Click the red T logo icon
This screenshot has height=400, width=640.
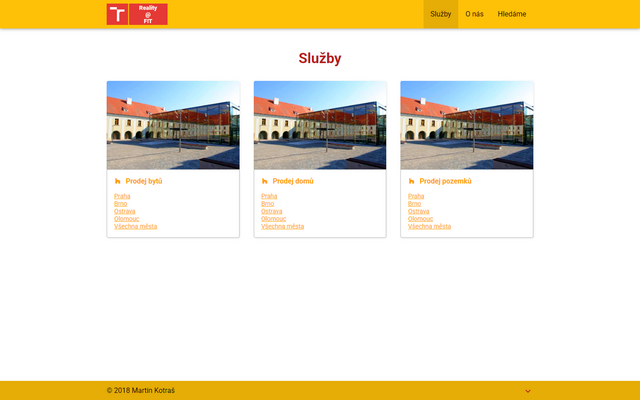coord(117,14)
